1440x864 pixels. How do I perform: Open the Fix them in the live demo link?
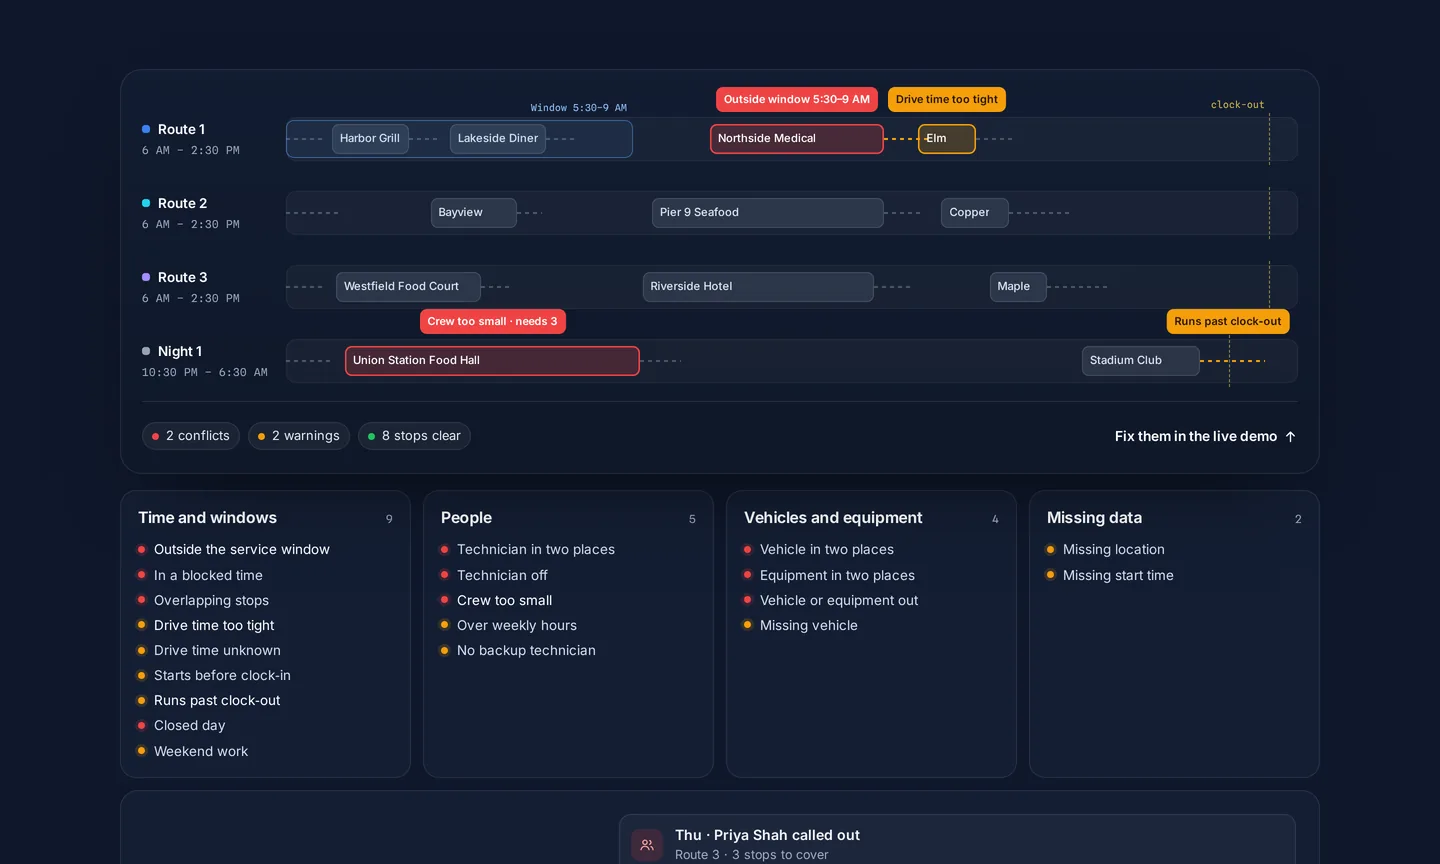click(x=1205, y=437)
